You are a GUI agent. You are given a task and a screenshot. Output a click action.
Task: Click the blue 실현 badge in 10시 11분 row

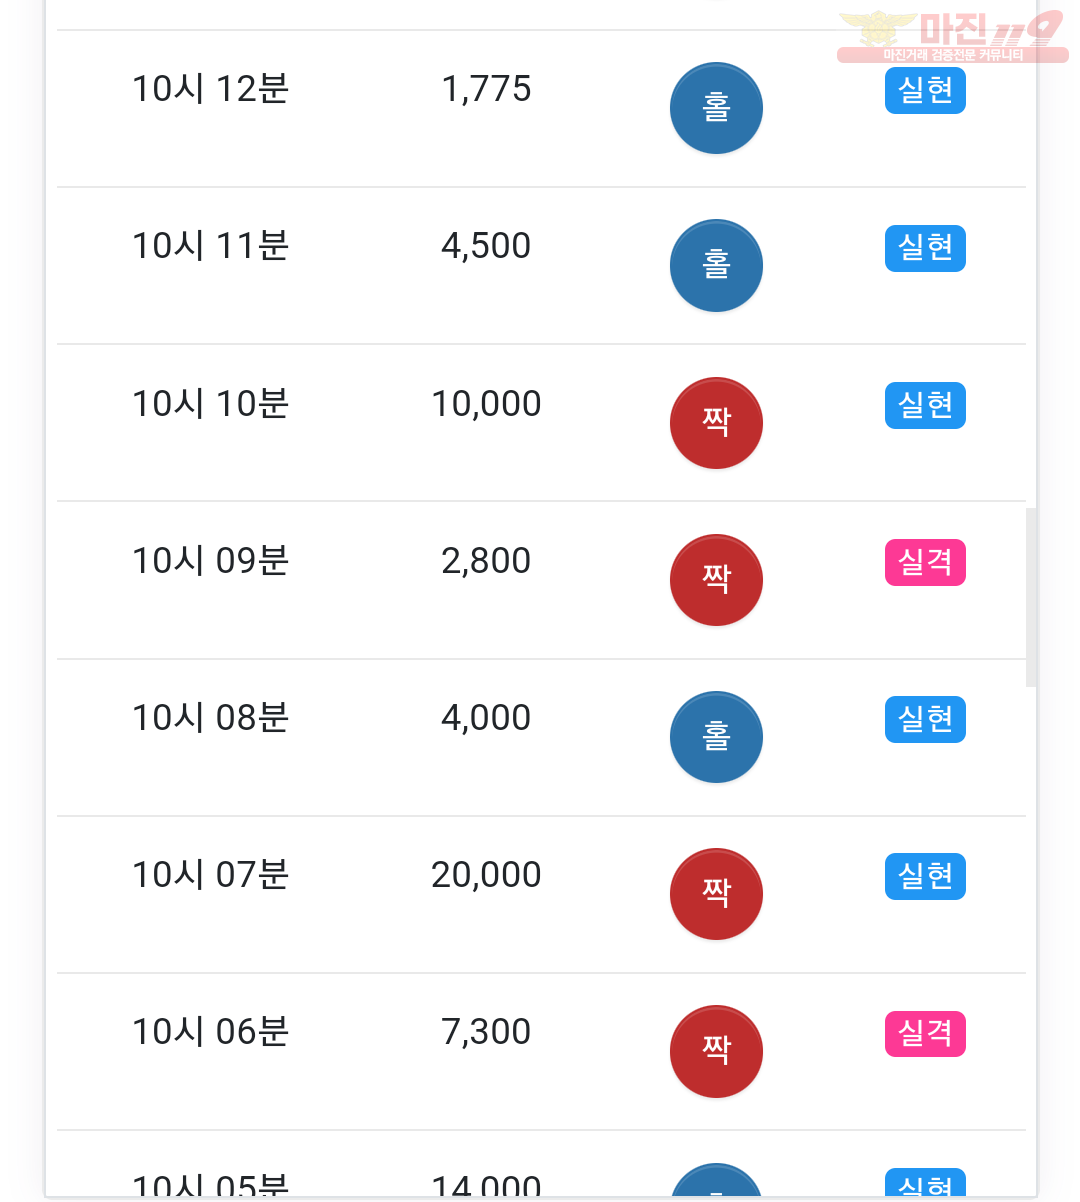click(925, 248)
